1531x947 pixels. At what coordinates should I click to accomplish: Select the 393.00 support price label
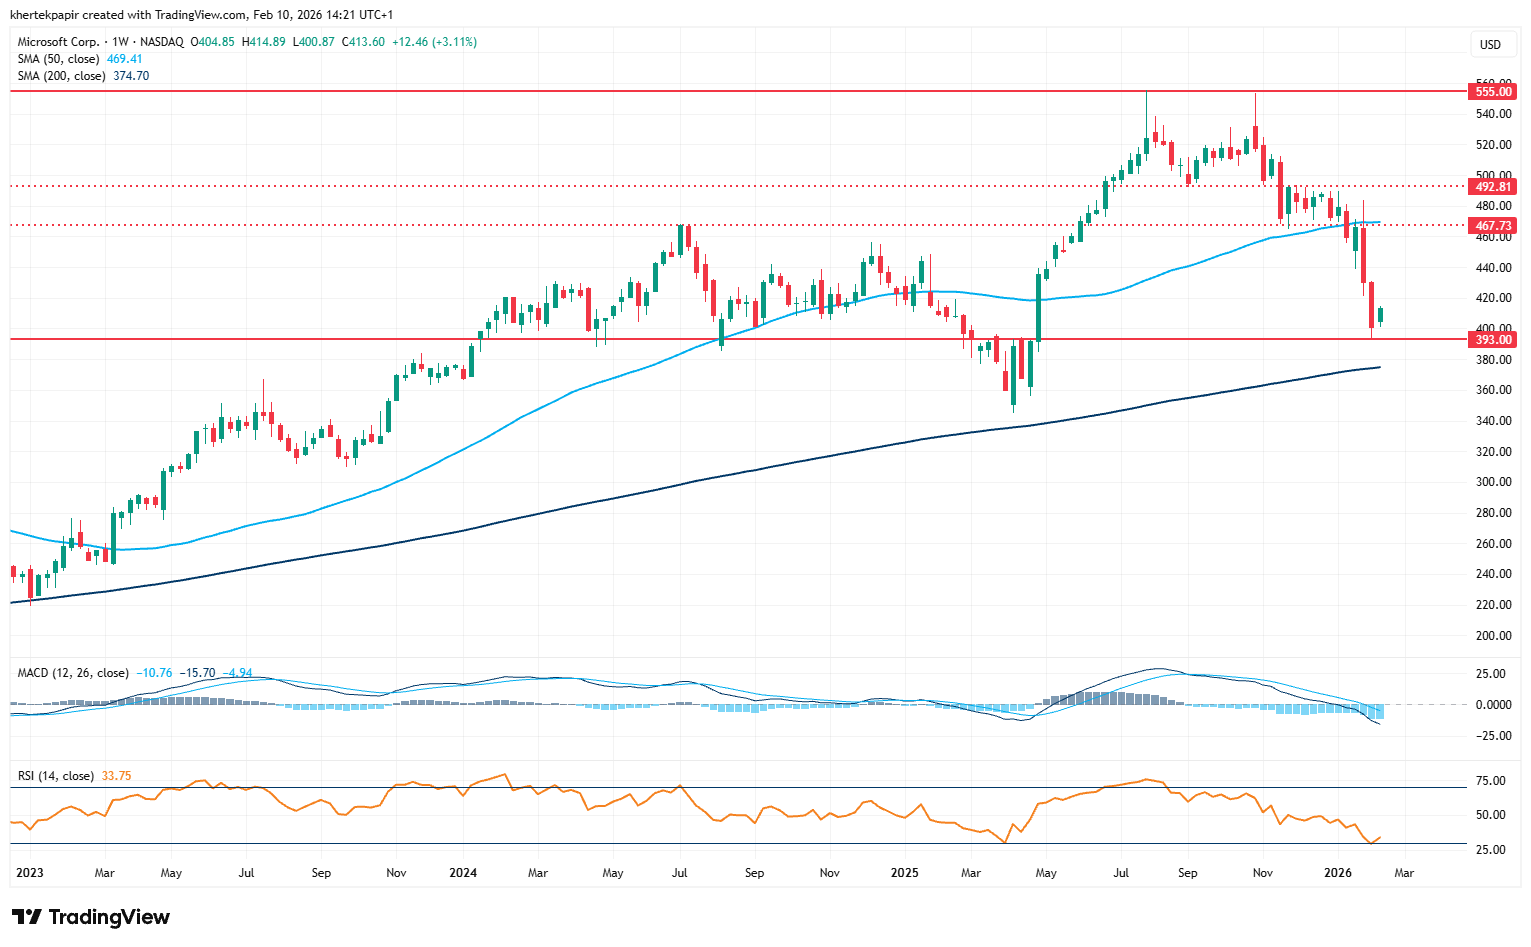tap(1493, 339)
